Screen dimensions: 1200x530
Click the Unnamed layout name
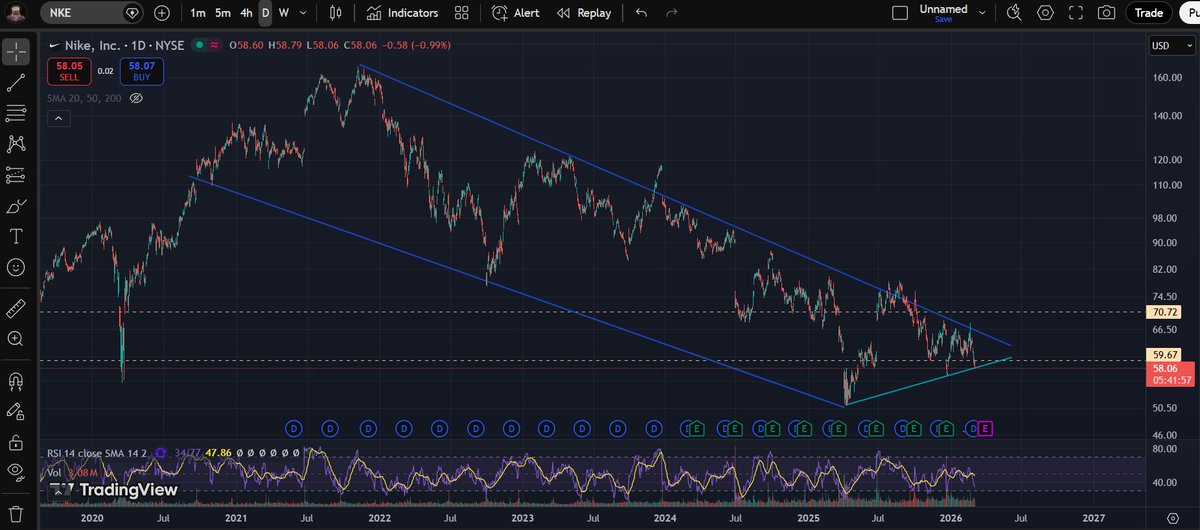click(x=943, y=9)
